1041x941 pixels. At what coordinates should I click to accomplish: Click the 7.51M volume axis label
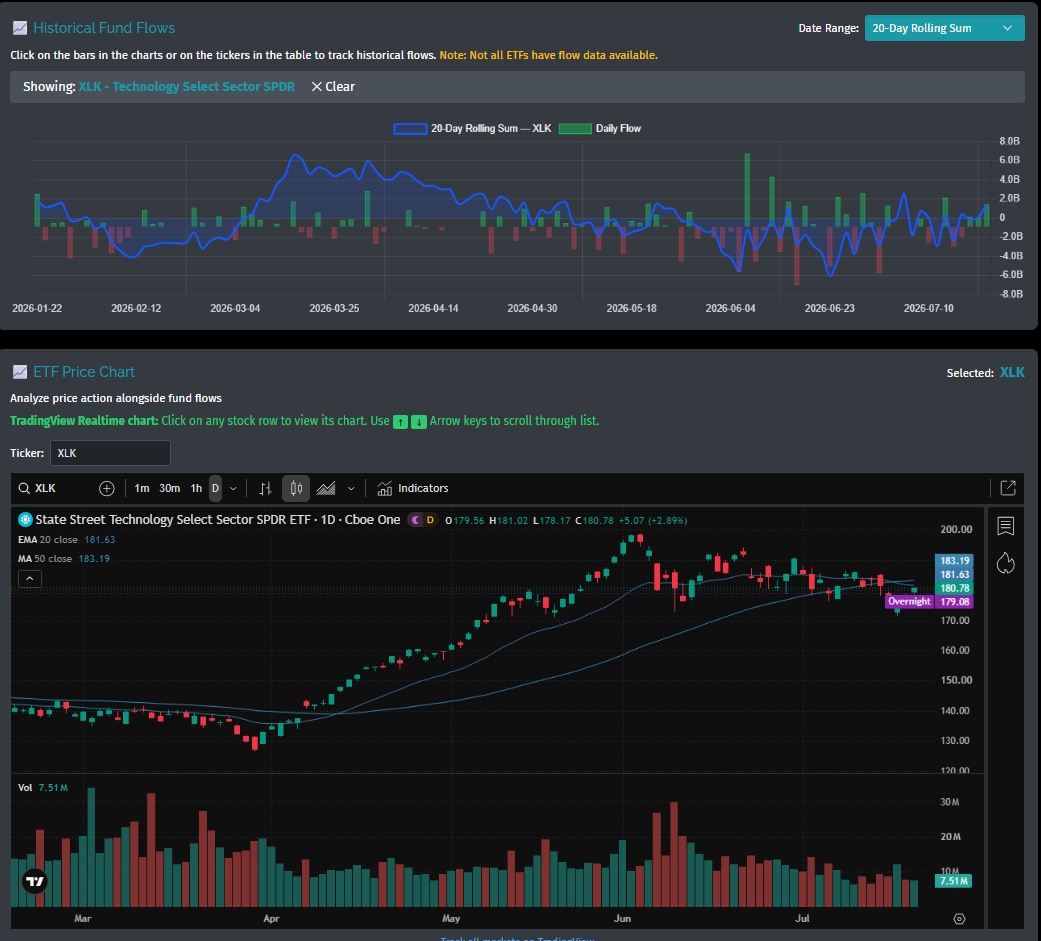953,881
